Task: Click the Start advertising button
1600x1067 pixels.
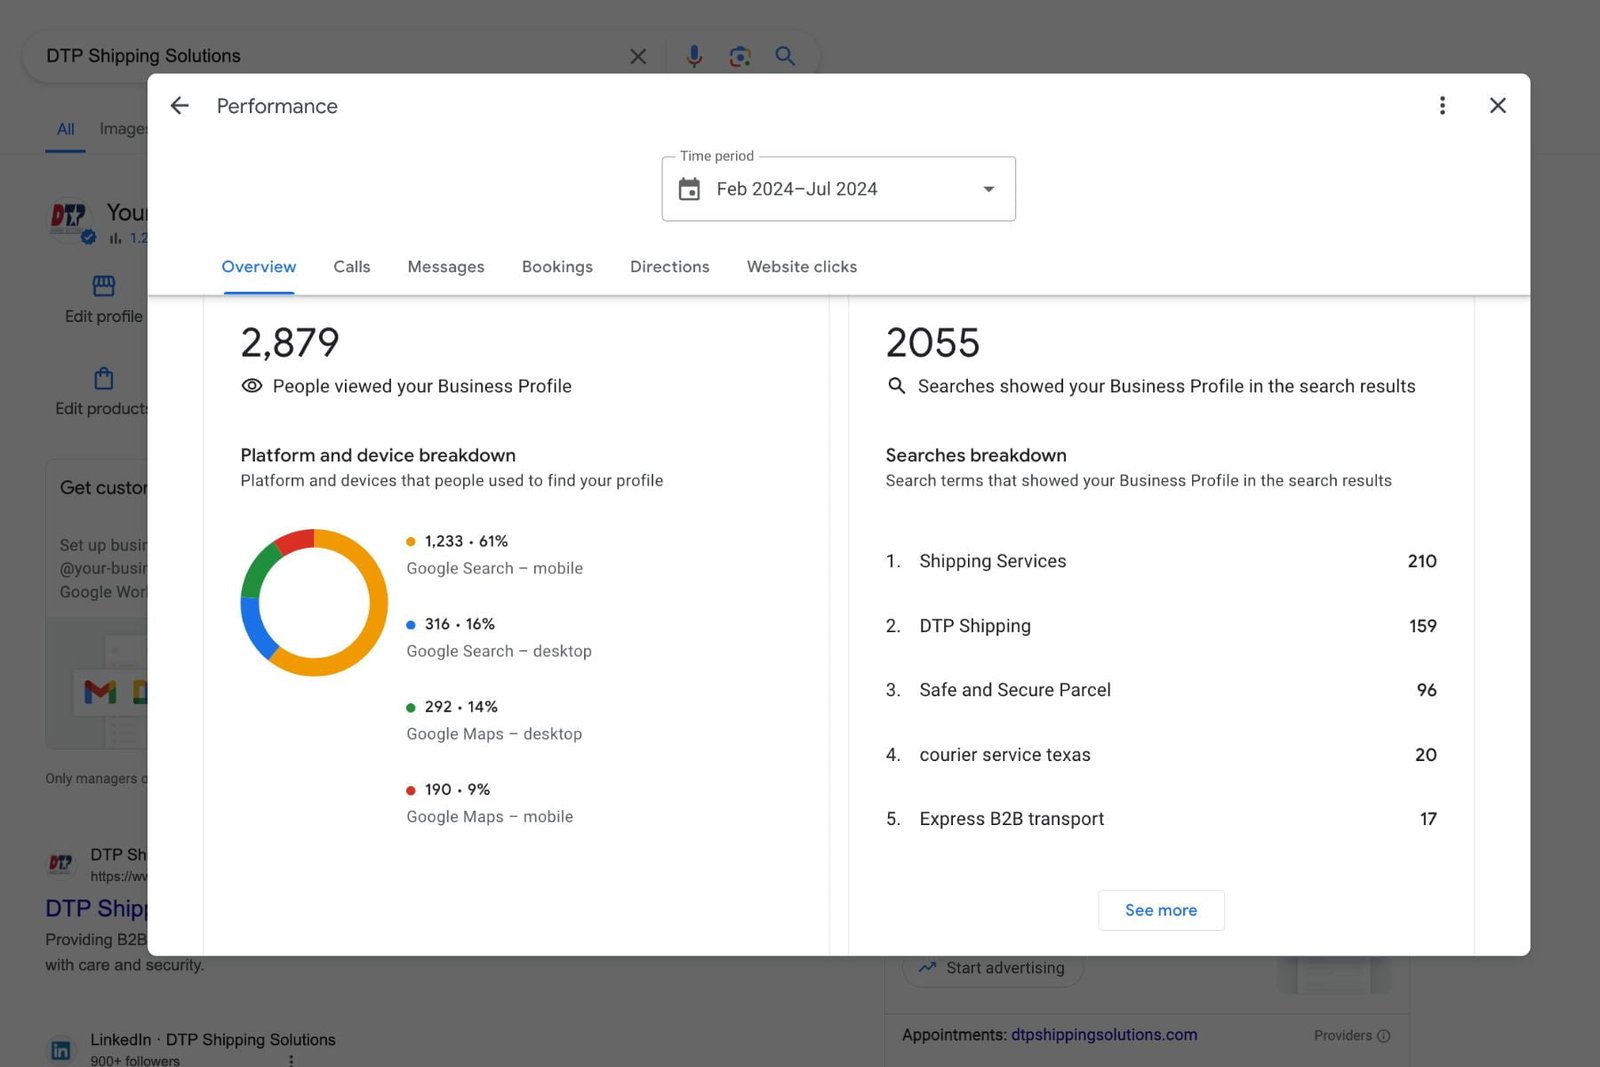Action: [994, 968]
